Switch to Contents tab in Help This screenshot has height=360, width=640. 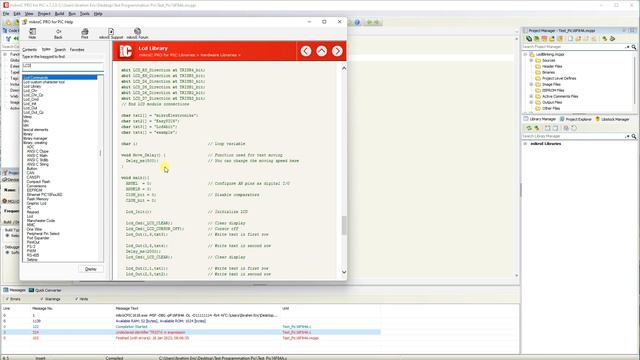29,50
